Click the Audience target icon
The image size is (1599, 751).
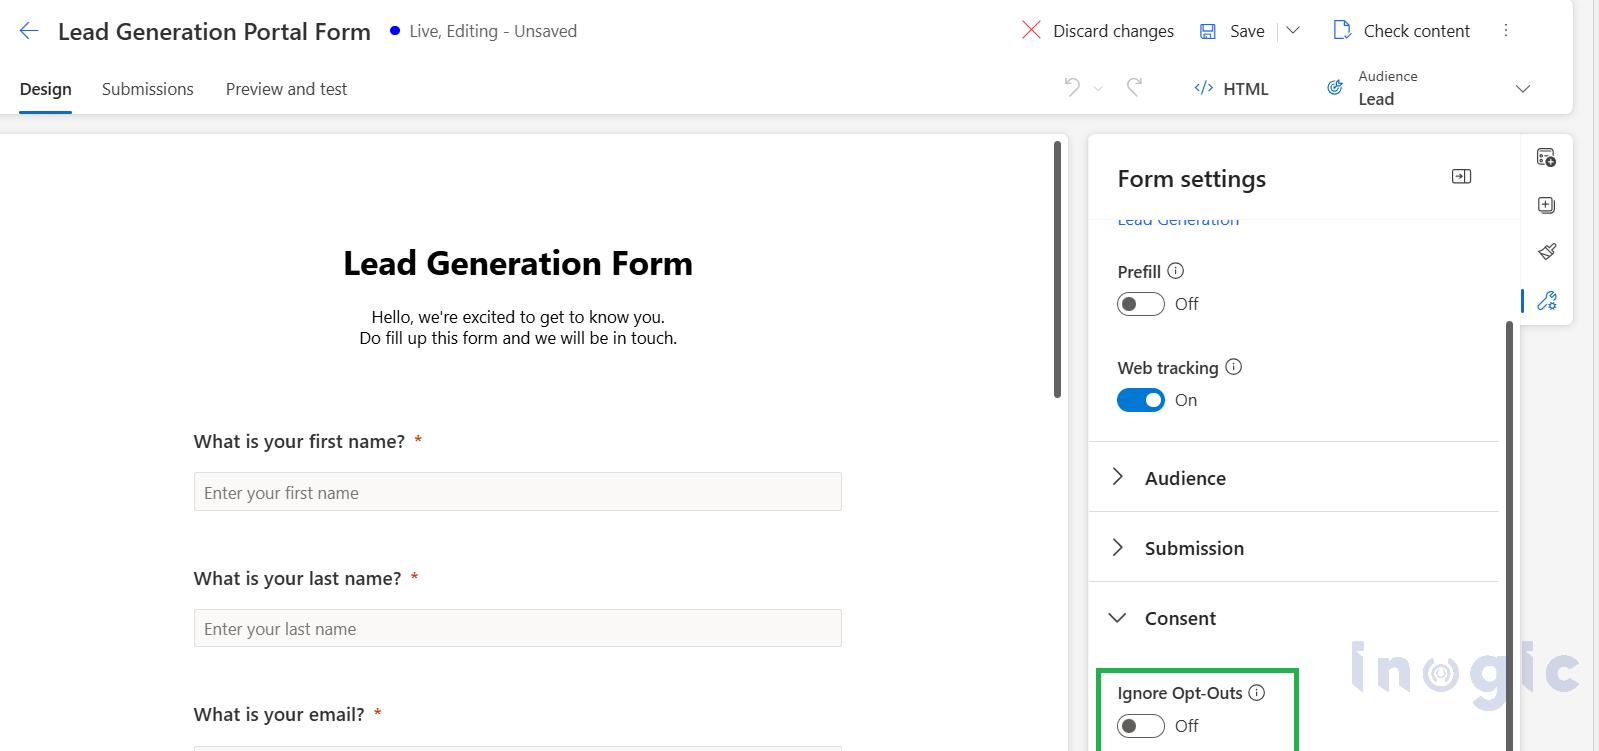[1335, 88]
